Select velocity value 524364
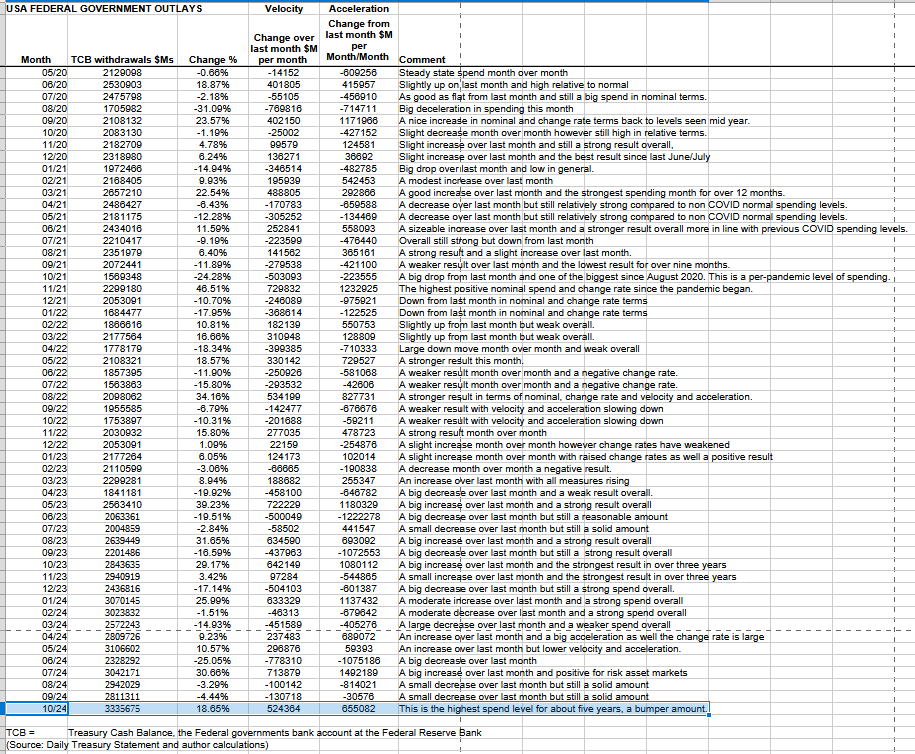This screenshot has width=915, height=754. (284, 709)
